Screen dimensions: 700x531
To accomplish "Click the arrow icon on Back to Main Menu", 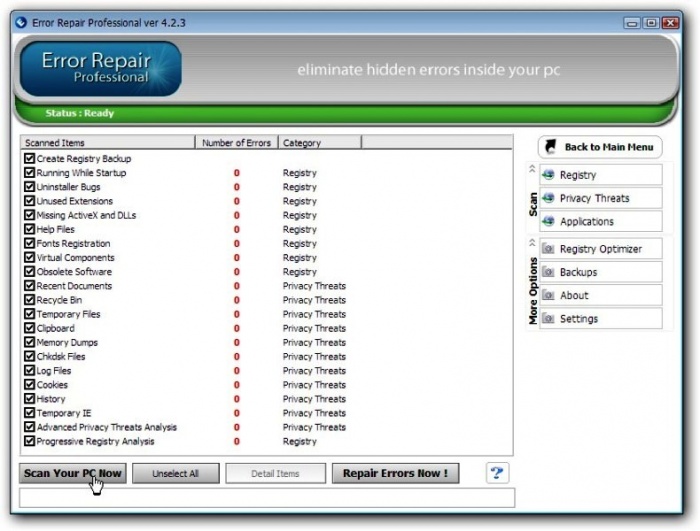I will click(x=551, y=146).
